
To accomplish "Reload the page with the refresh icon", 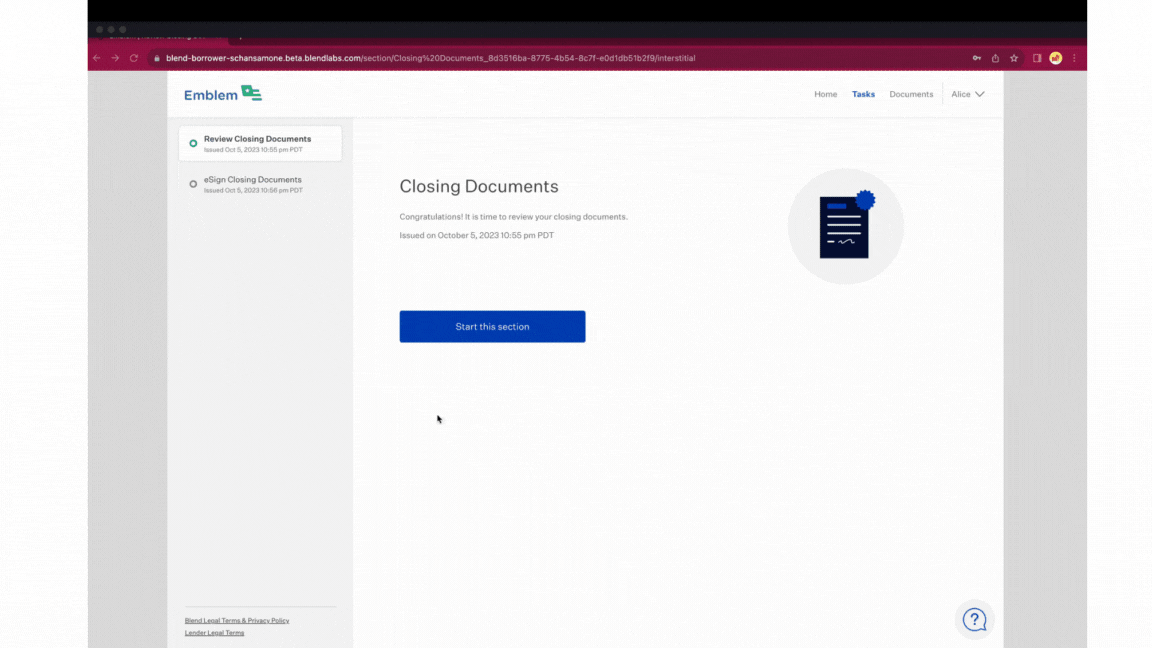I will tap(133, 58).
